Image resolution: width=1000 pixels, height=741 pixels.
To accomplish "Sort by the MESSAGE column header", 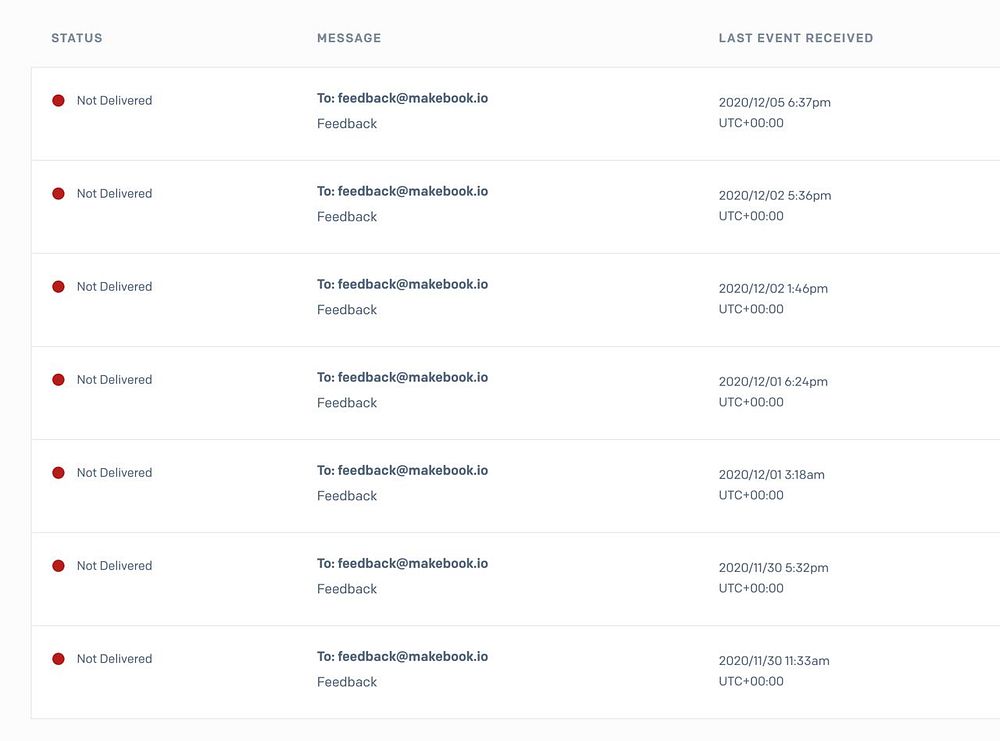I will pyautogui.click(x=349, y=38).
